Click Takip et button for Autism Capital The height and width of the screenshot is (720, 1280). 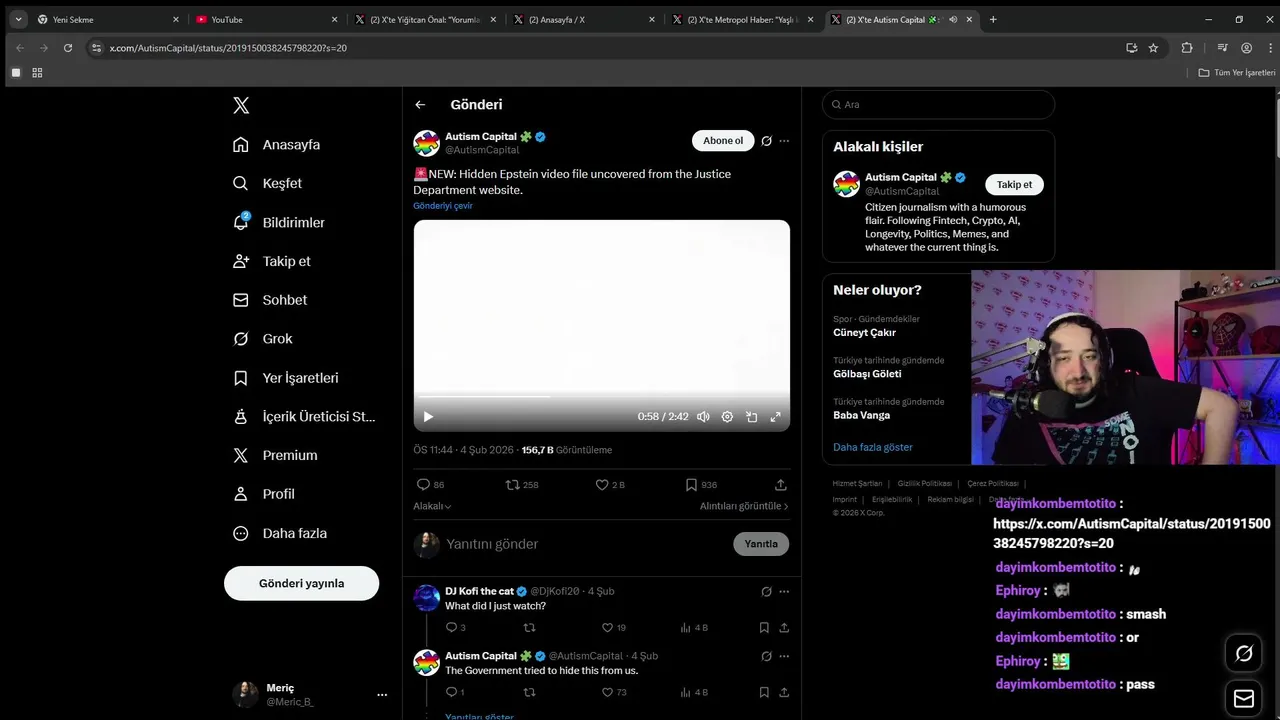click(x=1014, y=184)
